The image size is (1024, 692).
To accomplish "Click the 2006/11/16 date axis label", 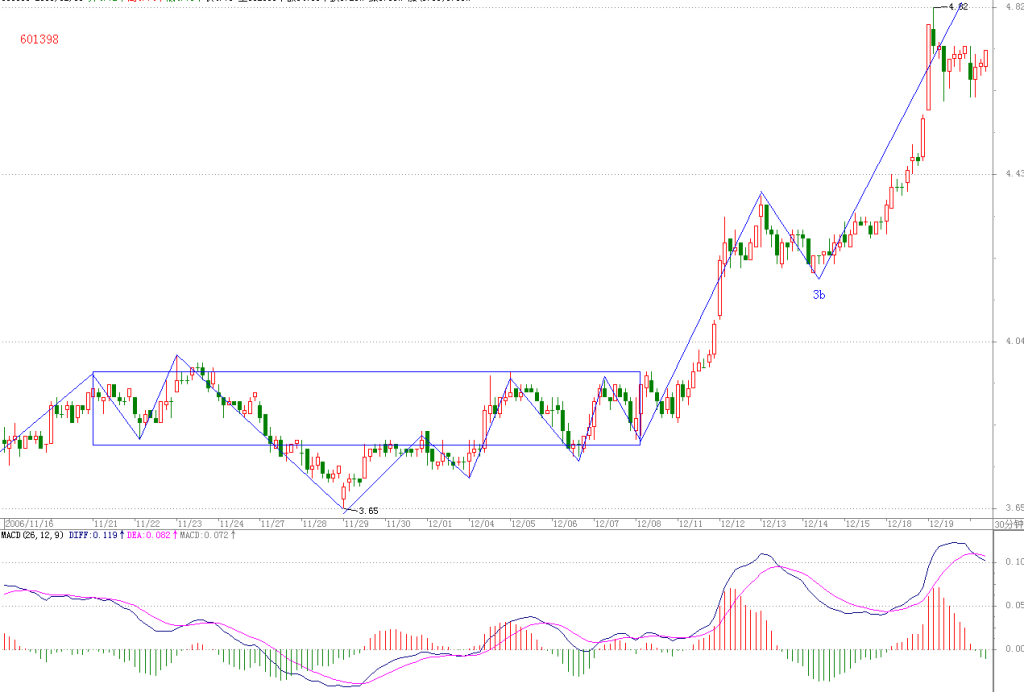I will [x=29, y=524].
